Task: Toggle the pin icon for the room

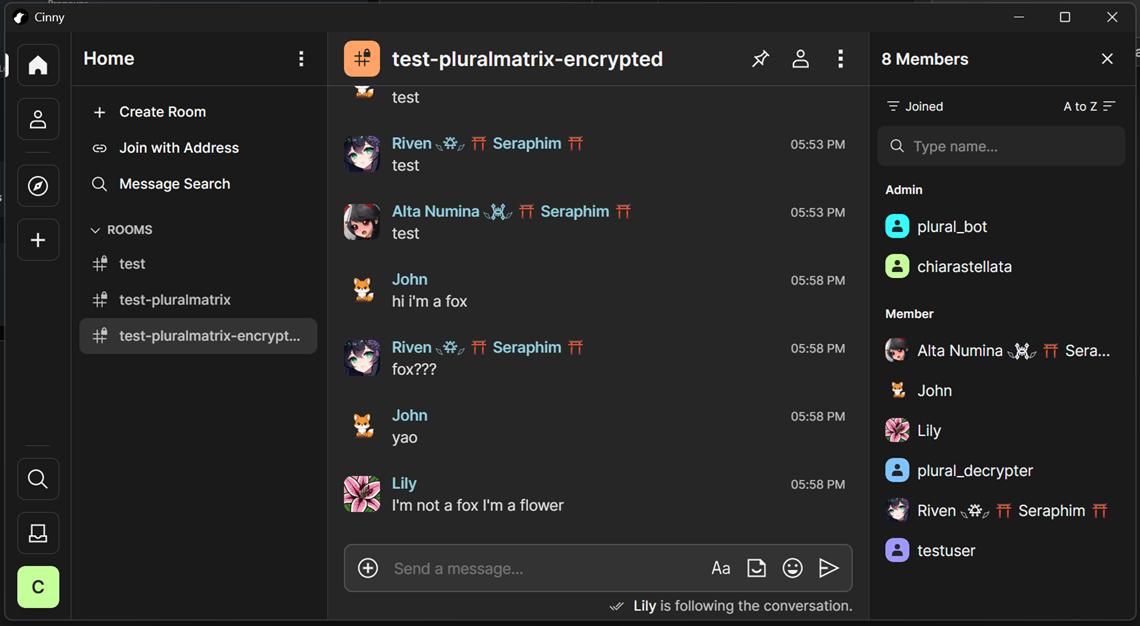Action: point(760,59)
